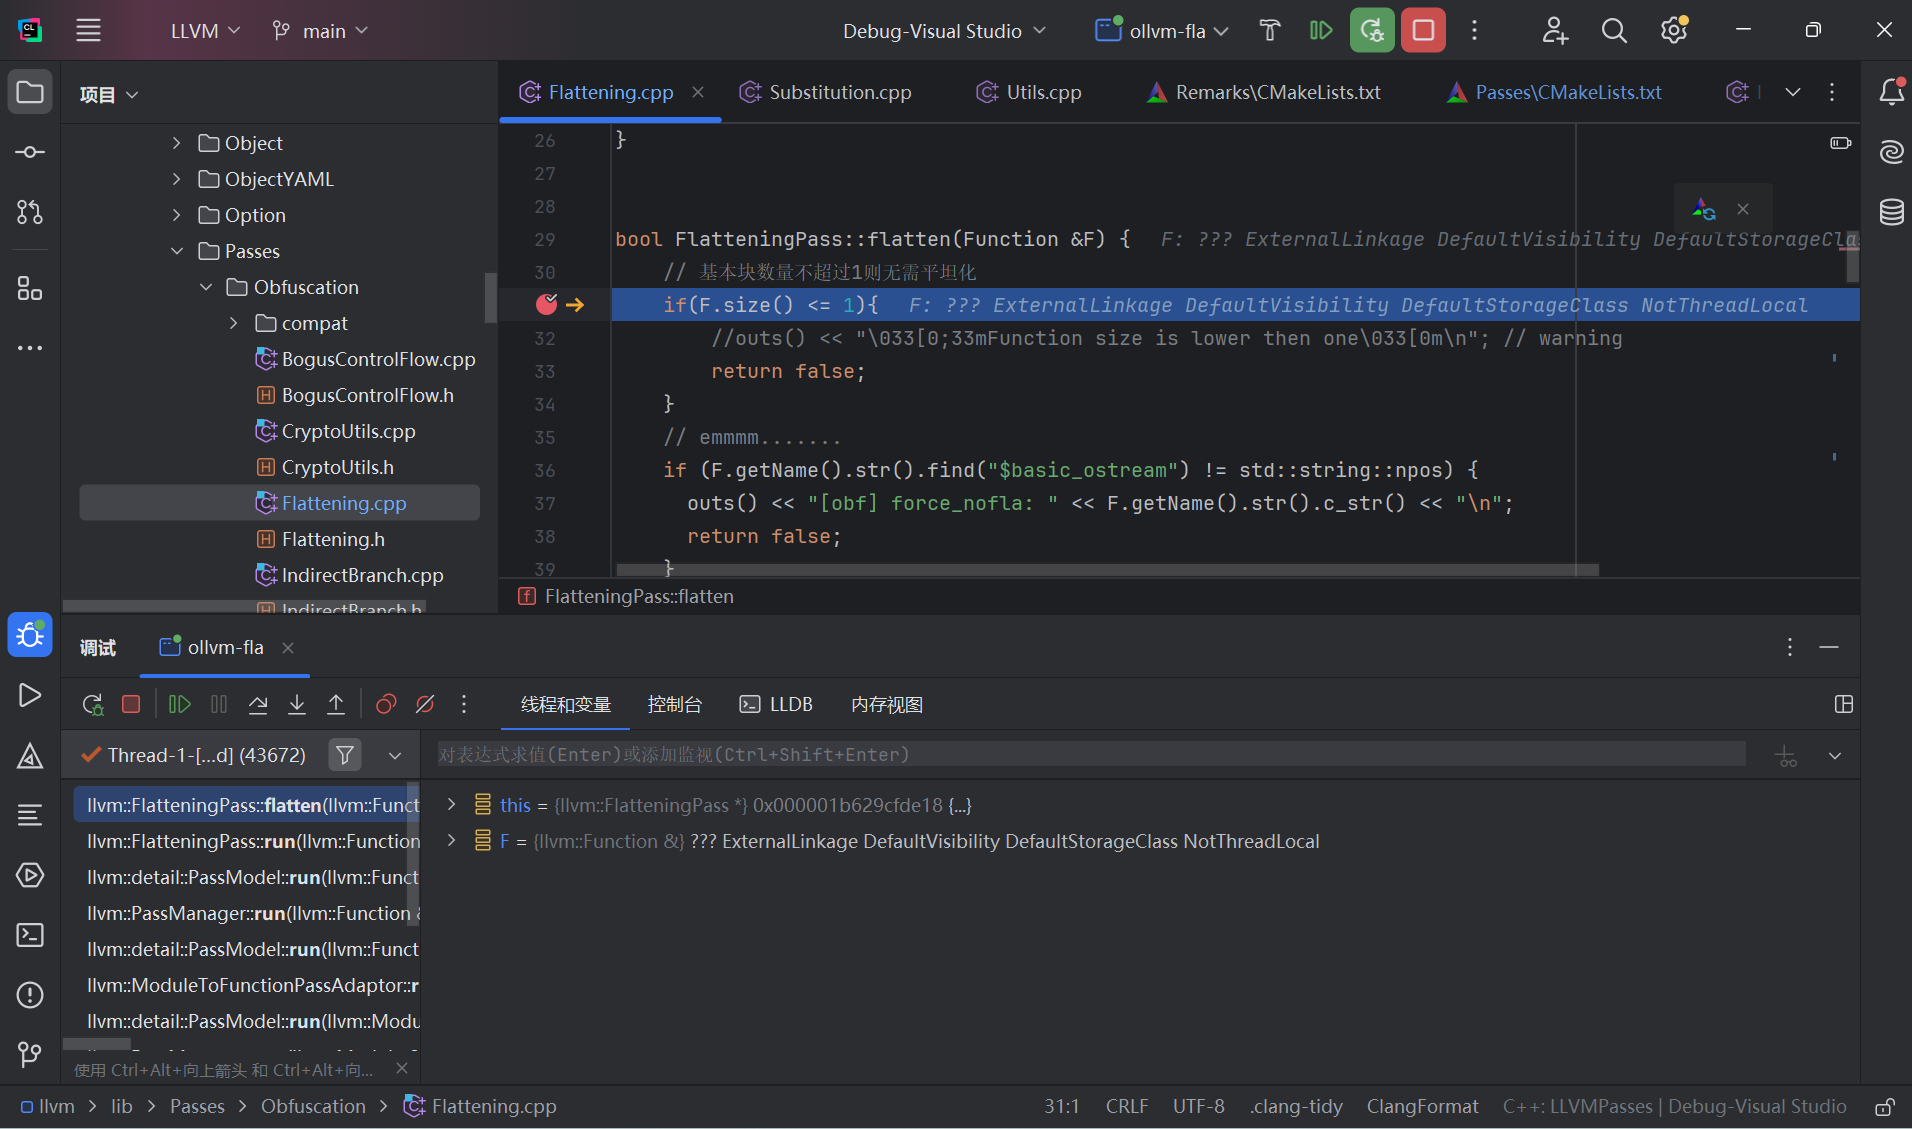
Task: View breakpoints in debugger toolbar
Action: tap(386, 704)
